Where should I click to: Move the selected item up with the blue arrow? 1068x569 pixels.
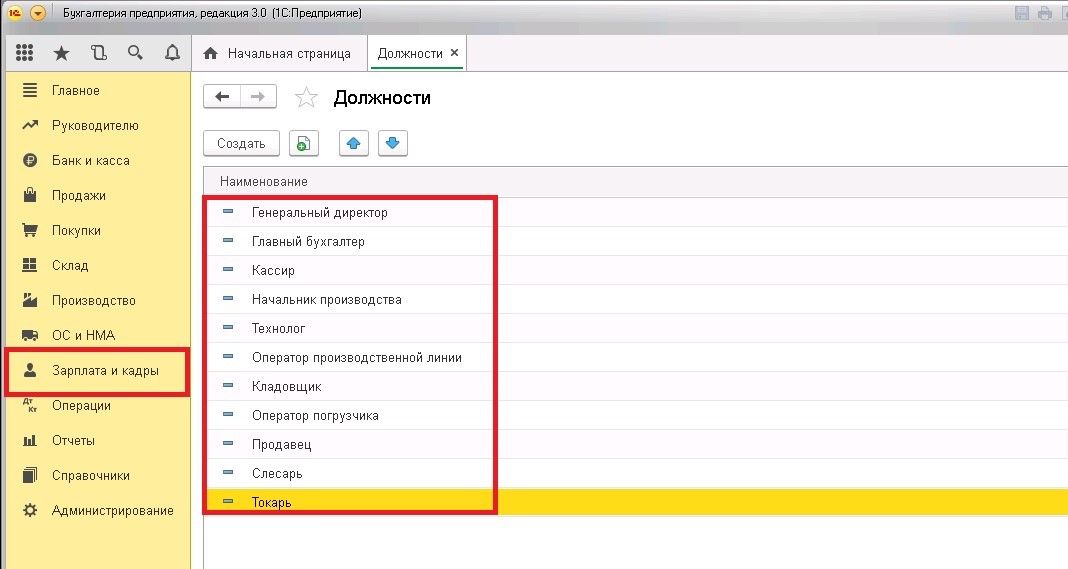click(354, 143)
